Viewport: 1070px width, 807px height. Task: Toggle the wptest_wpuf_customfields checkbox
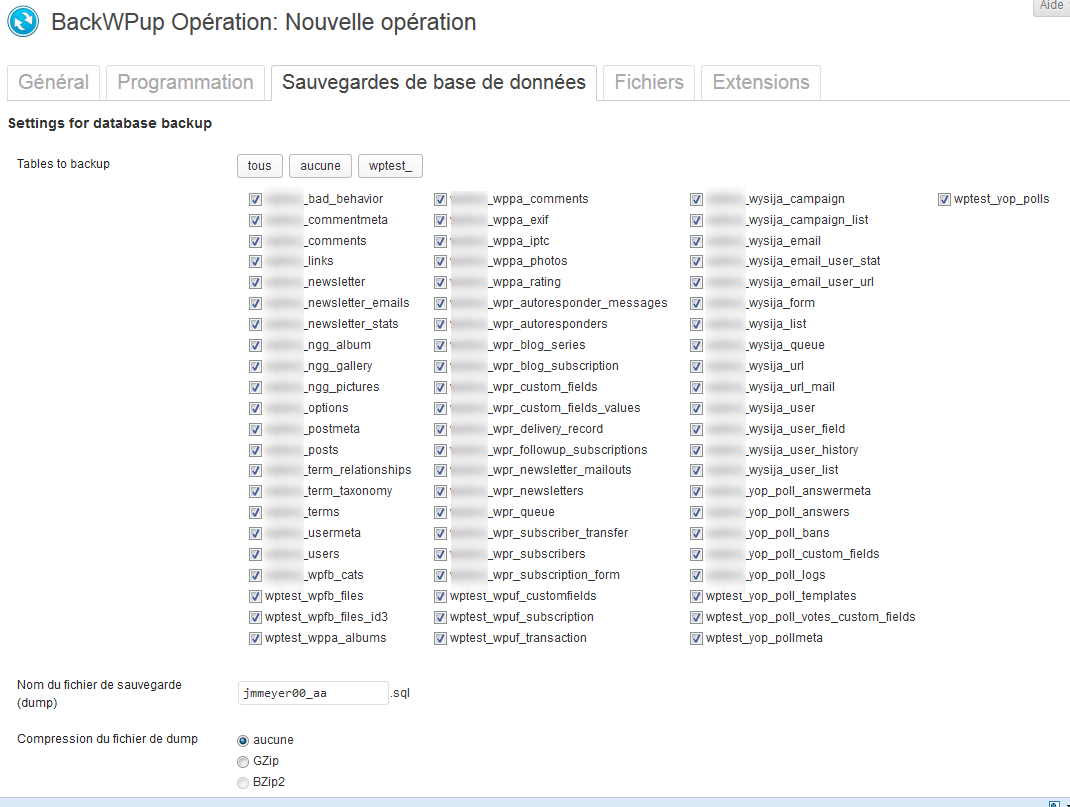[440, 597]
